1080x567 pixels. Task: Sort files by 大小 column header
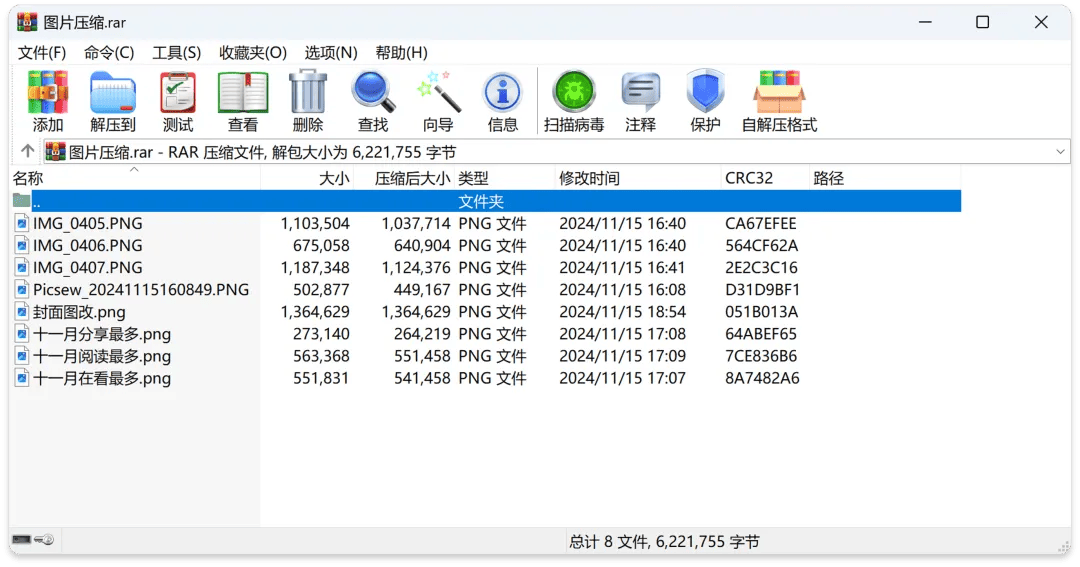click(x=334, y=179)
